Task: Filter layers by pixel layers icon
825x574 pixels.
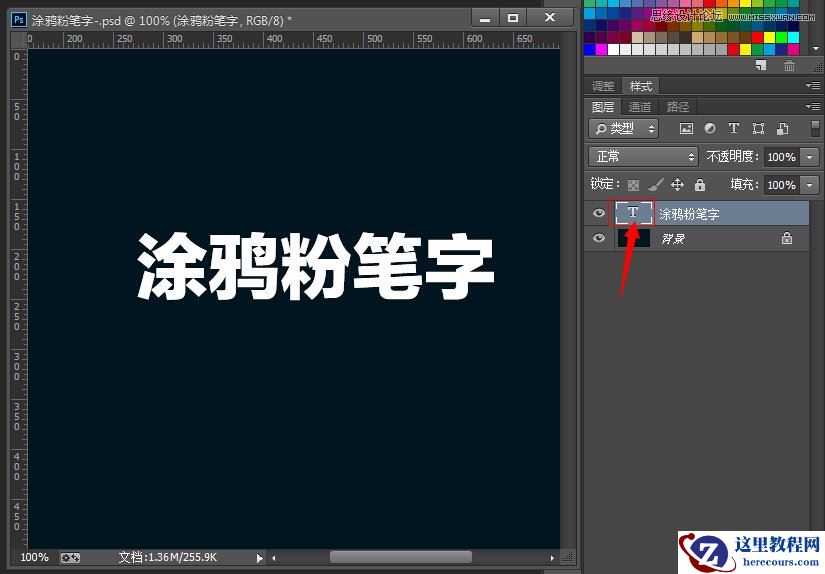Action: point(686,128)
